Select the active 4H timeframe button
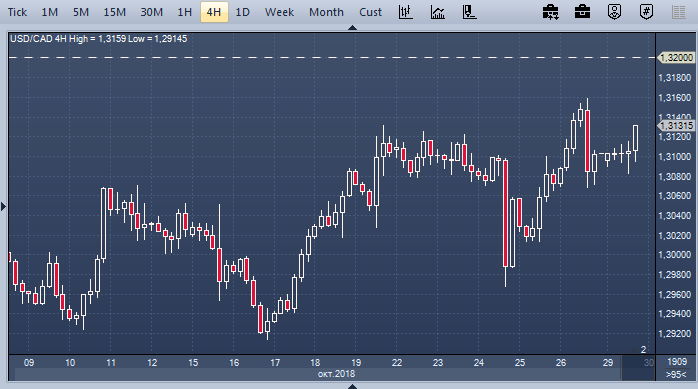The width and height of the screenshot is (698, 389). point(214,12)
